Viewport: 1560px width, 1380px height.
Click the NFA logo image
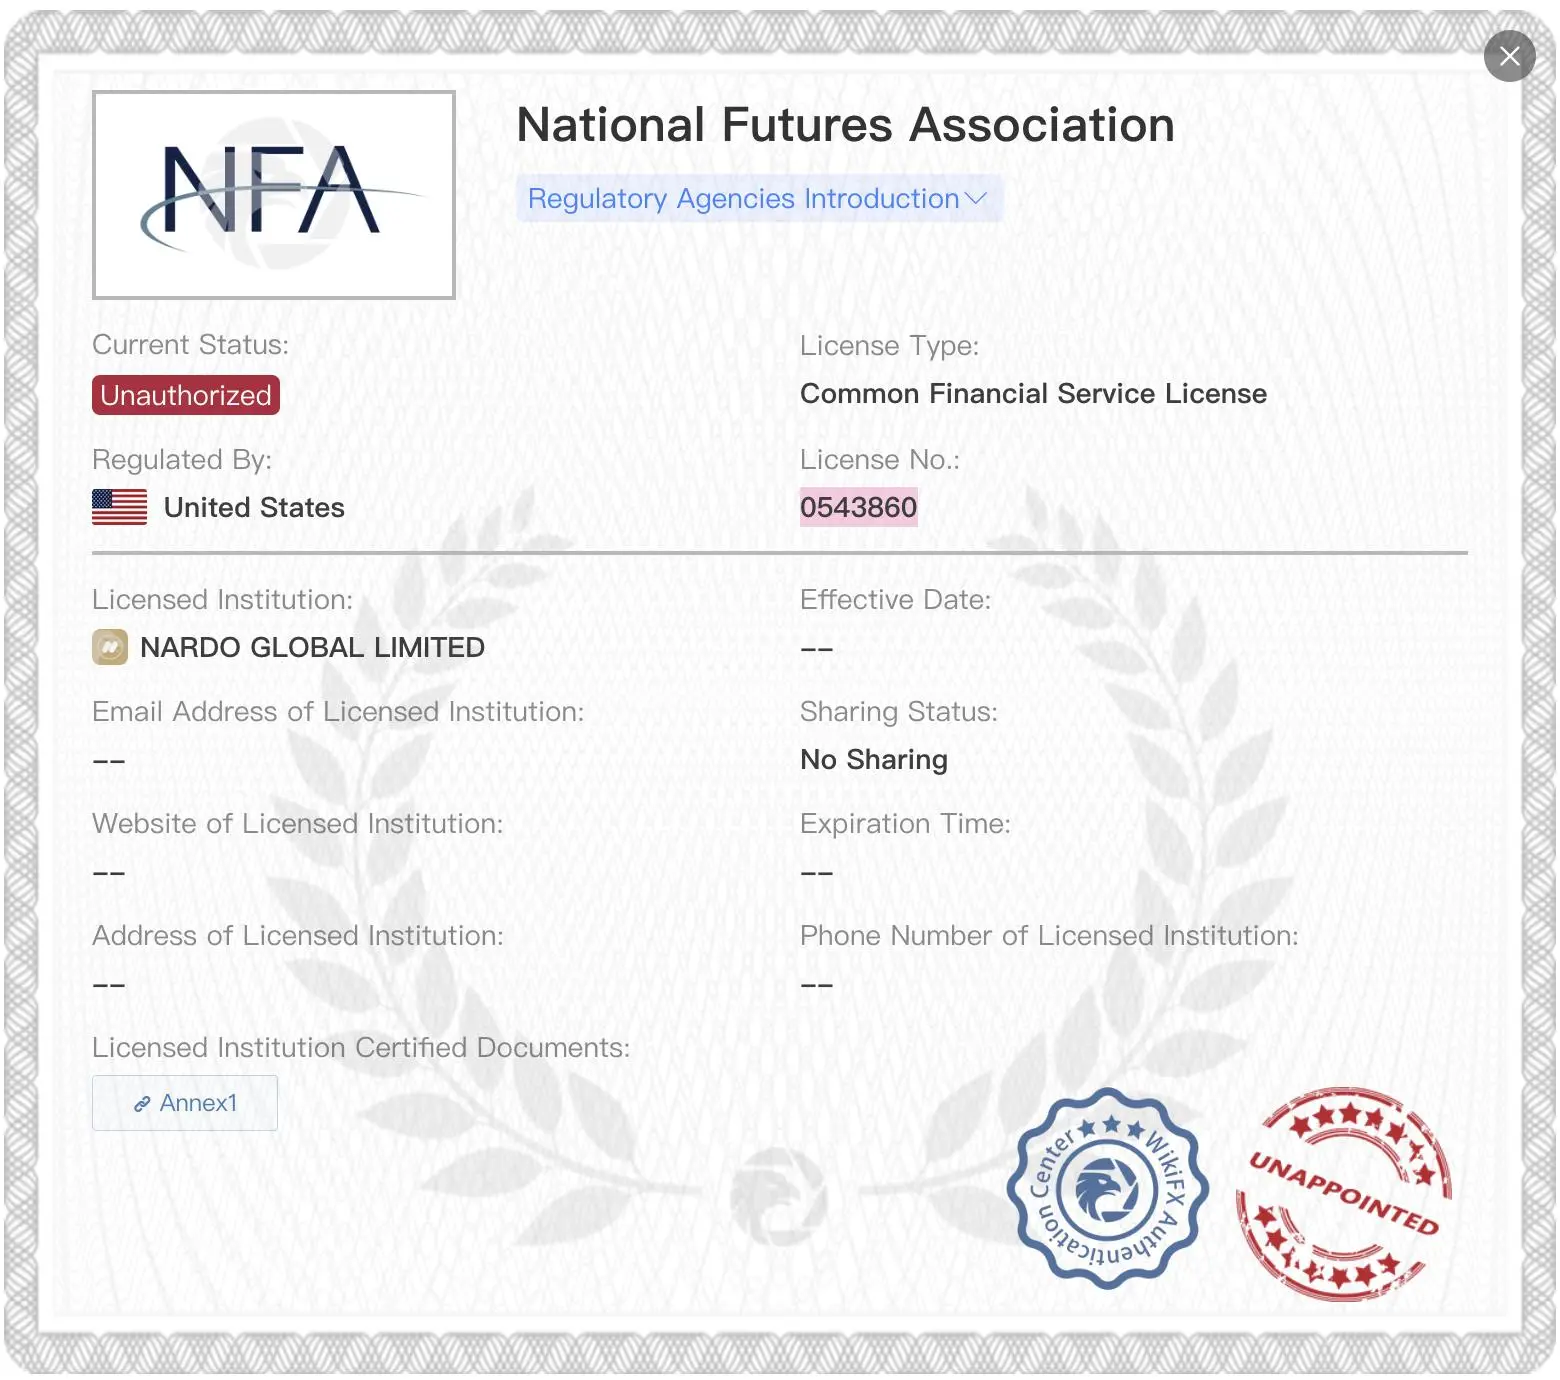point(274,195)
